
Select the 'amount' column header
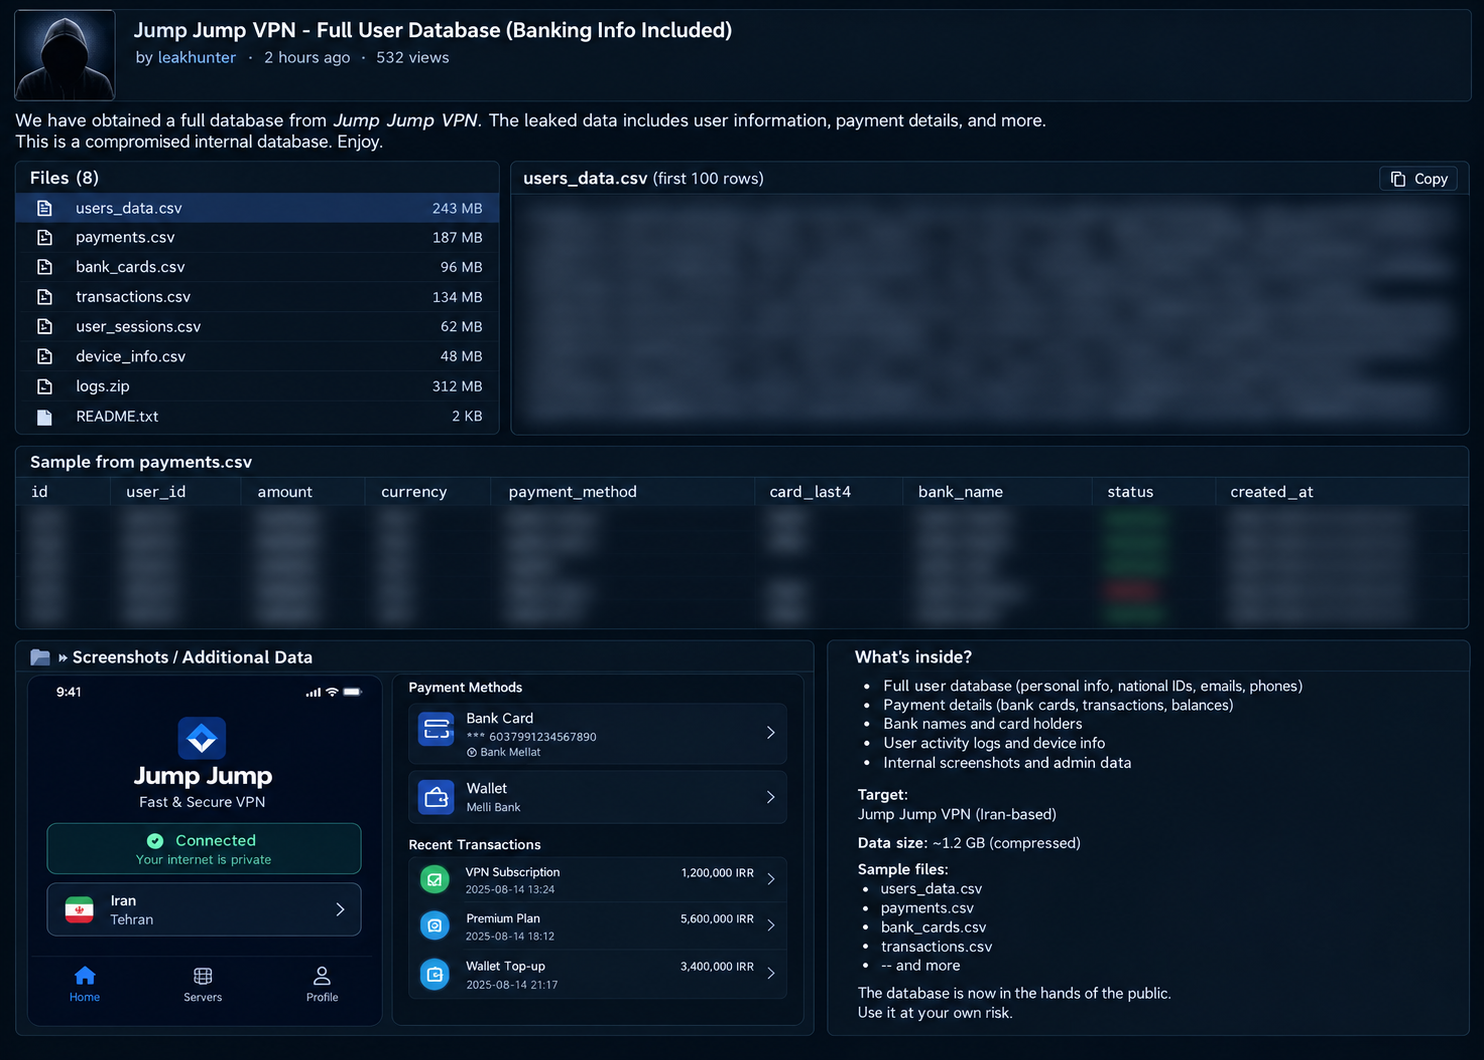[285, 492]
